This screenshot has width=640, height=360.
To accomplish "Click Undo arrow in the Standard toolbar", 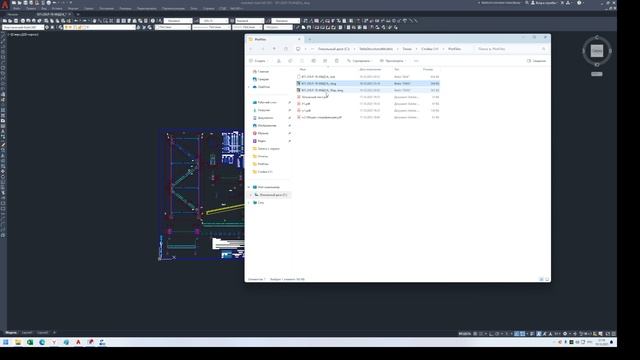I will coord(76,20).
